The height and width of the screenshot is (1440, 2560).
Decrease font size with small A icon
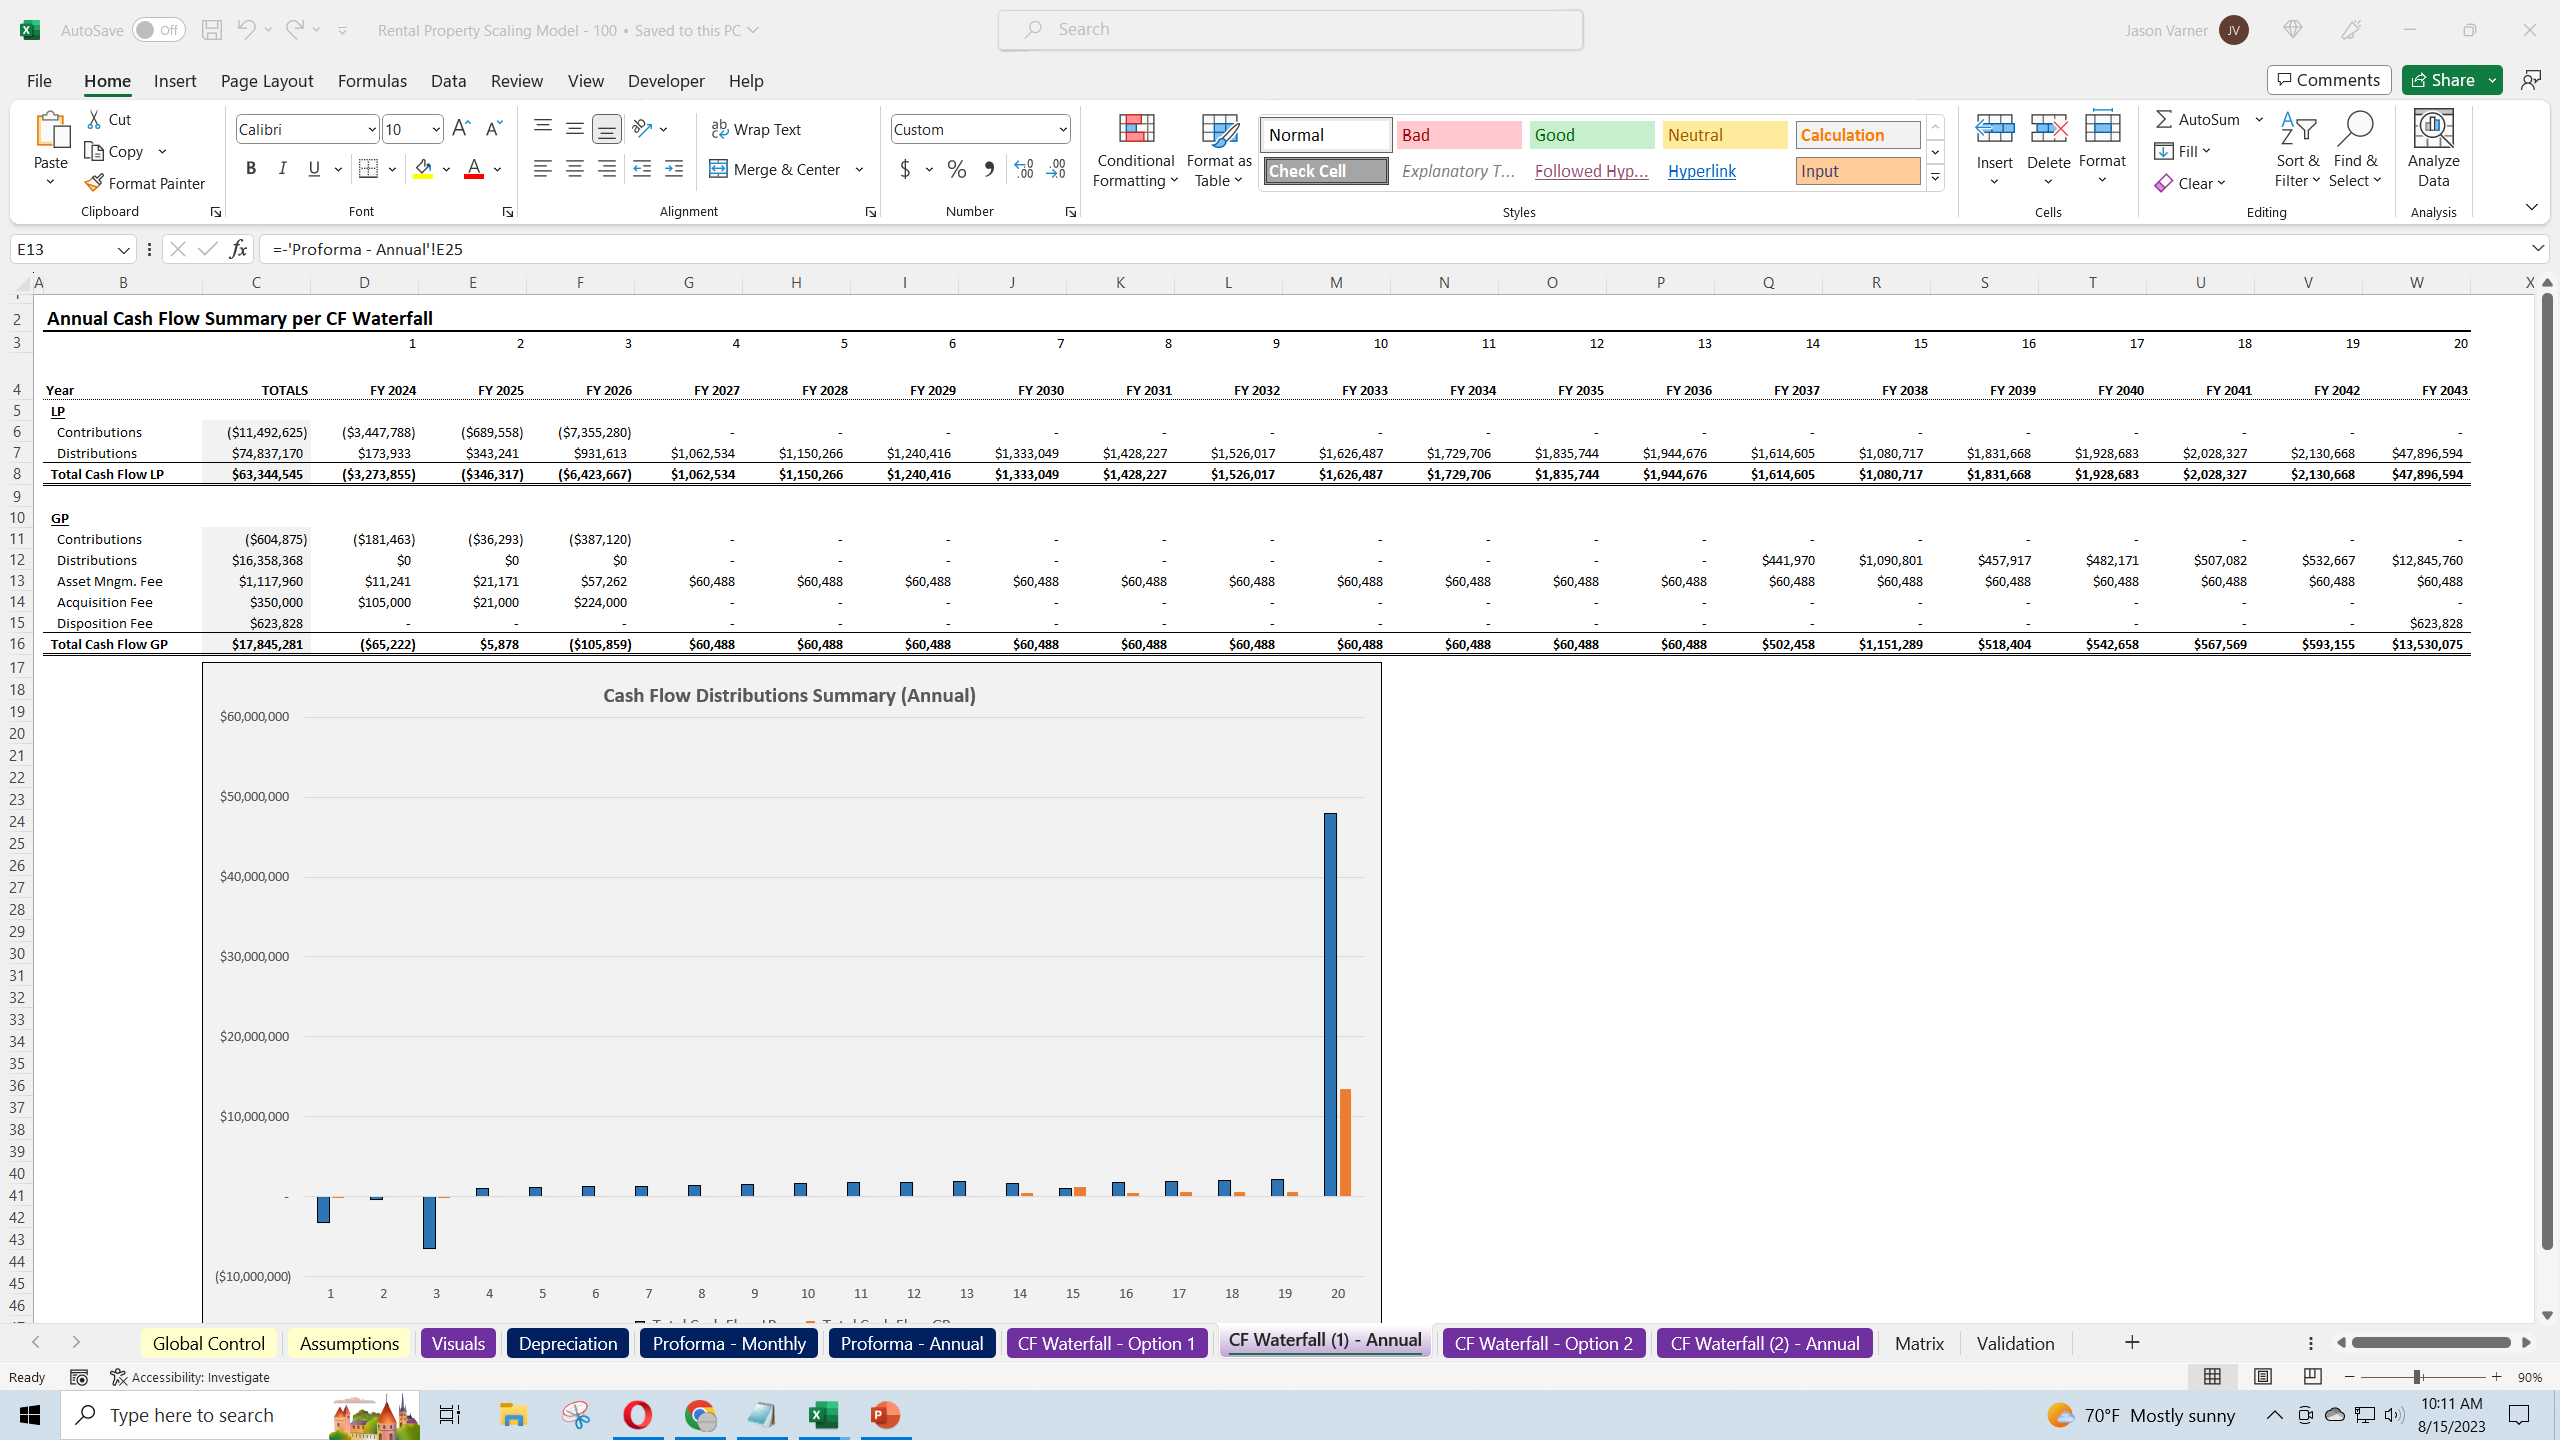pos(493,129)
